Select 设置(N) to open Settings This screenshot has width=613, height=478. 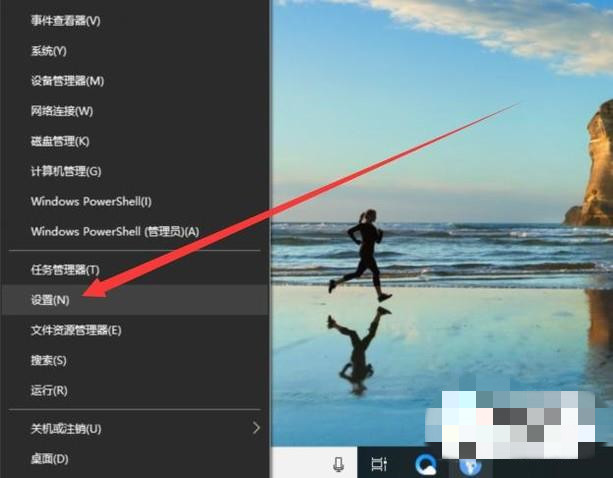135,300
